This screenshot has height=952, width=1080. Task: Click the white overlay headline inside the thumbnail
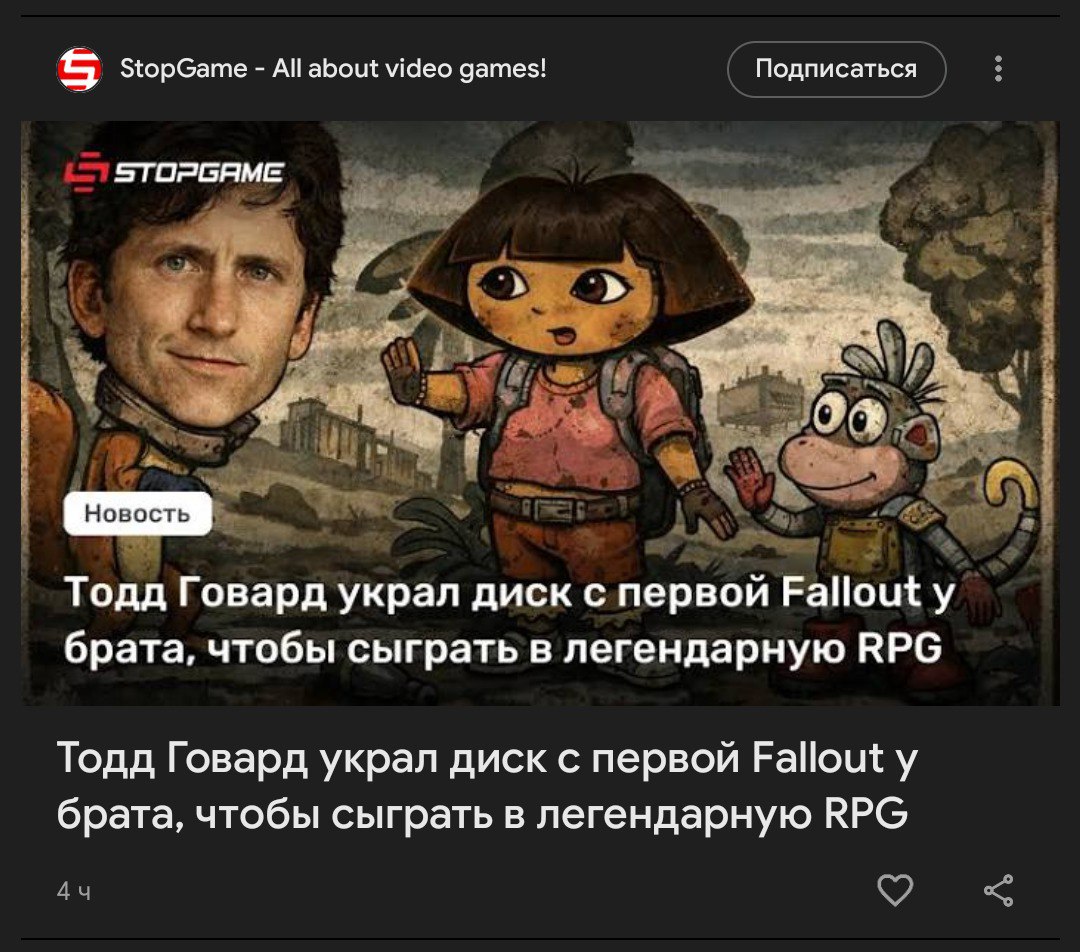coord(508,620)
